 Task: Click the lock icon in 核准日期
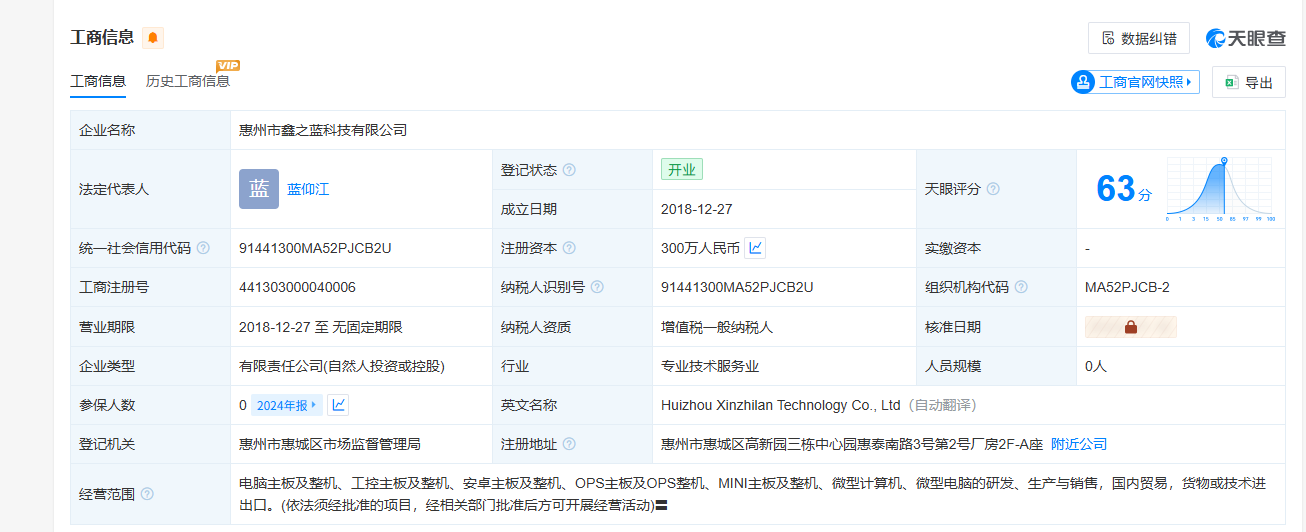[x=1131, y=327]
